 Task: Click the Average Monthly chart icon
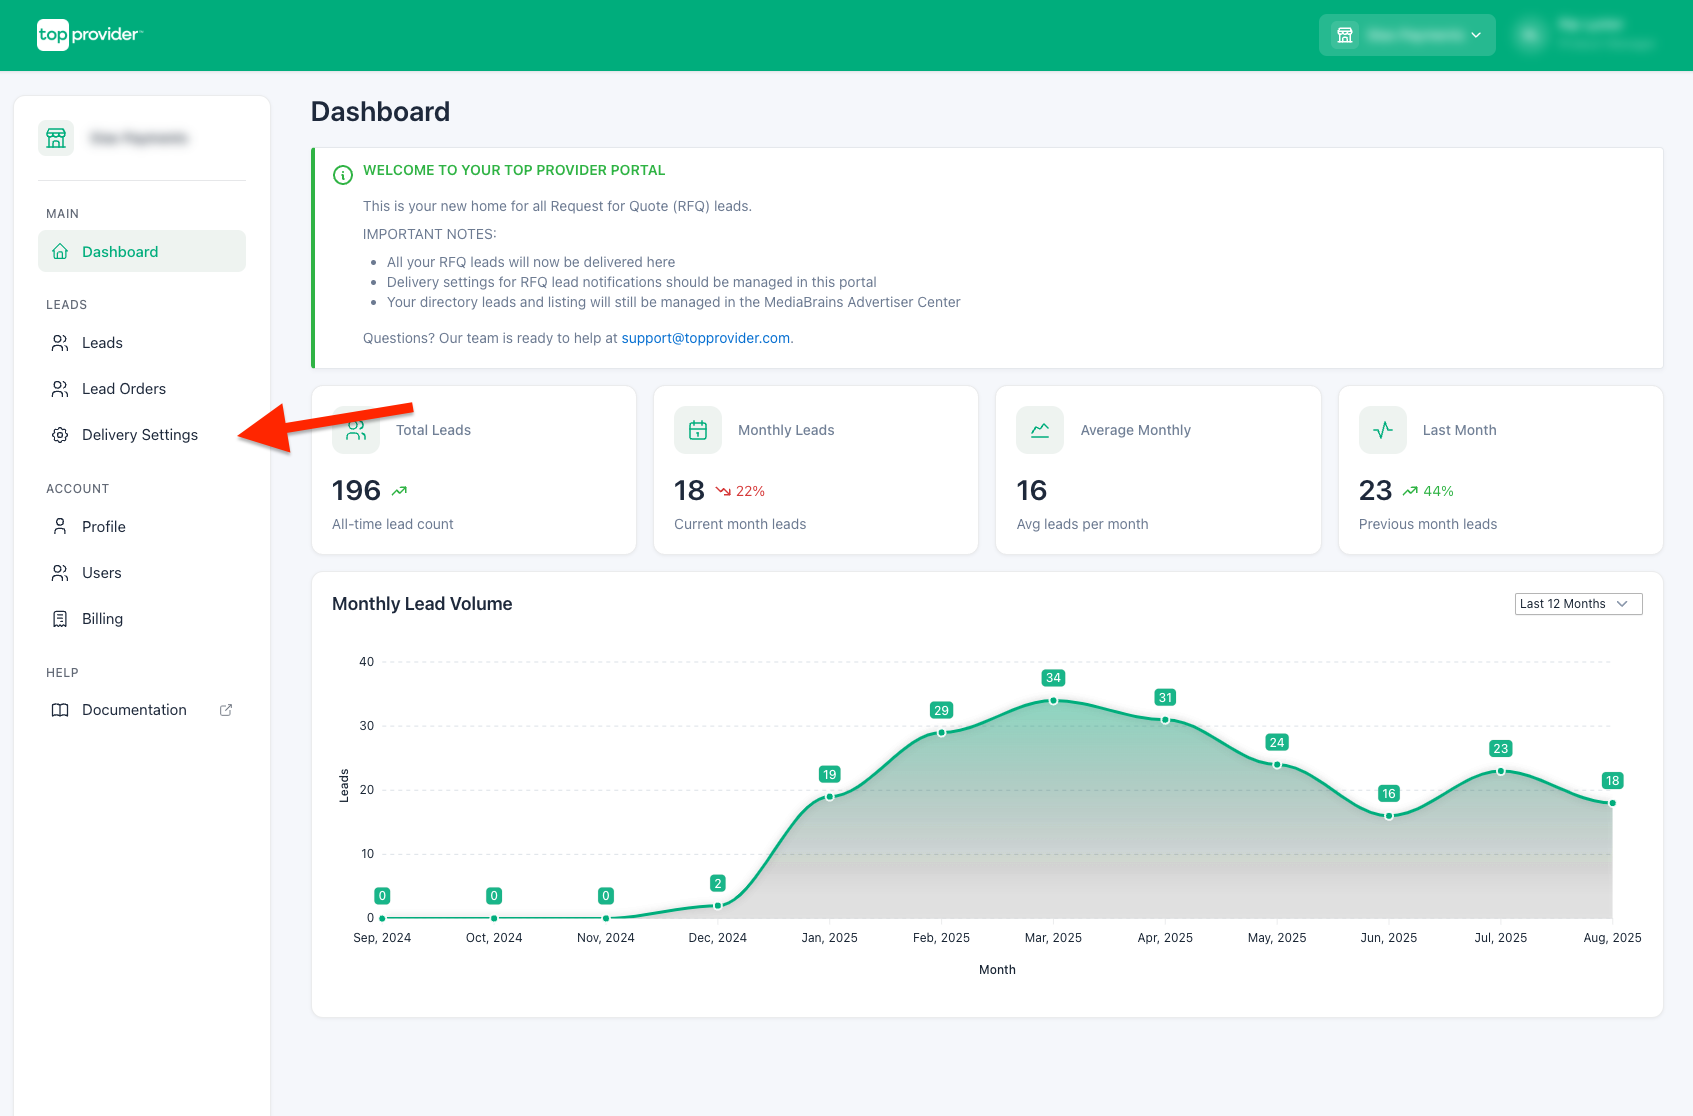coord(1040,430)
